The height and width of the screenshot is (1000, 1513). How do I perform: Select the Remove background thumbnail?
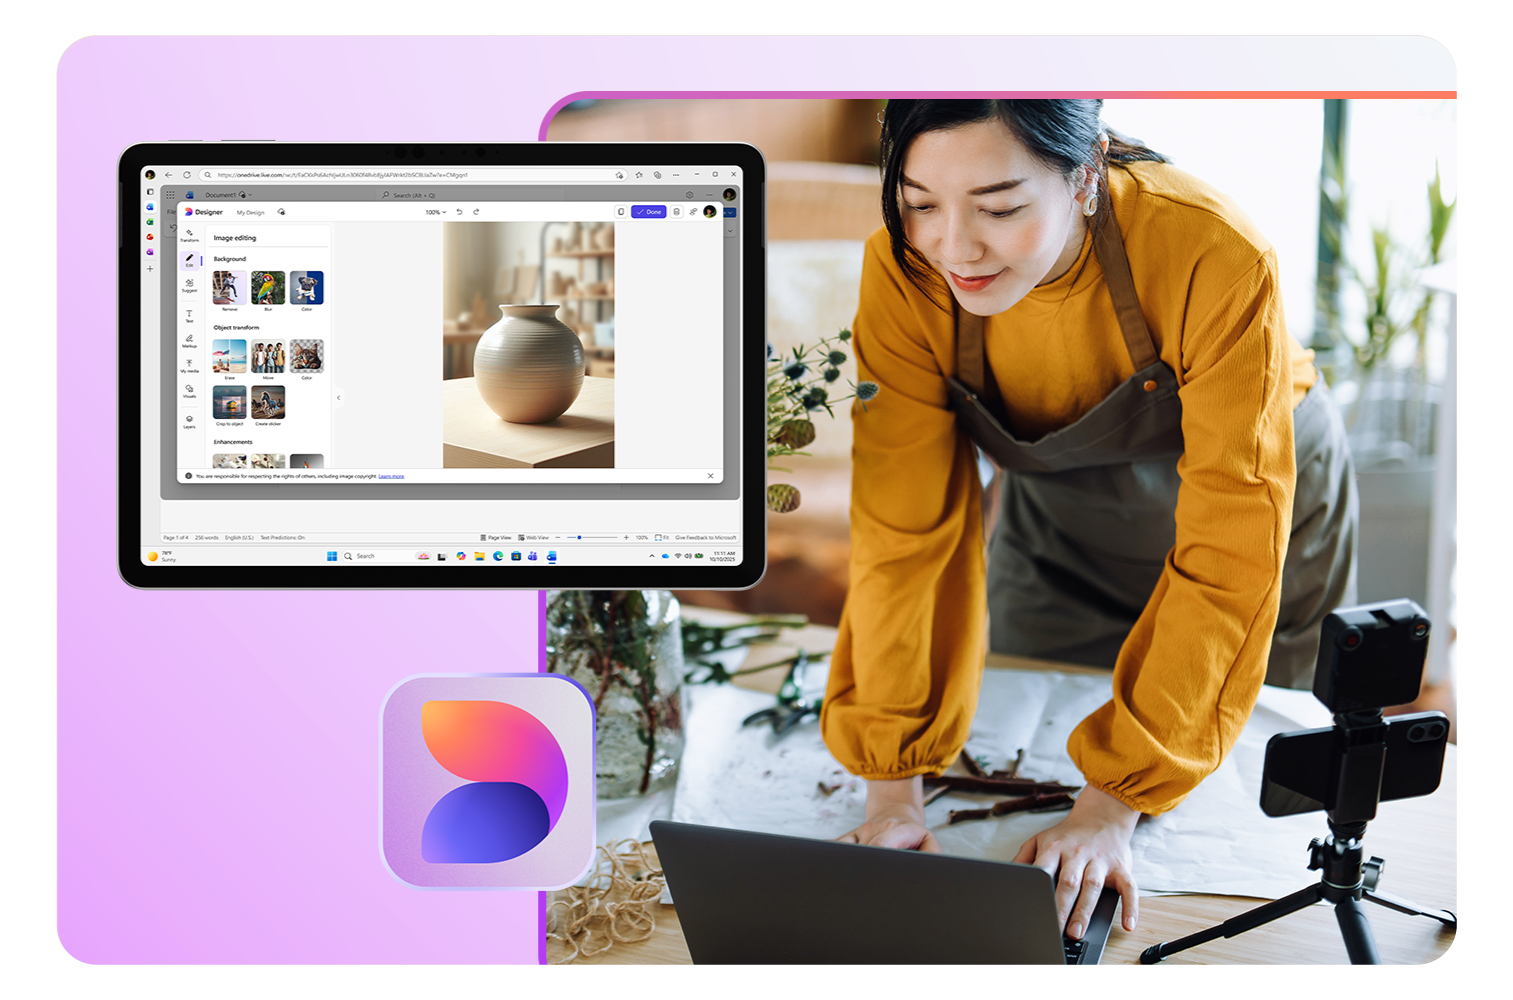click(x=229, y=288)
